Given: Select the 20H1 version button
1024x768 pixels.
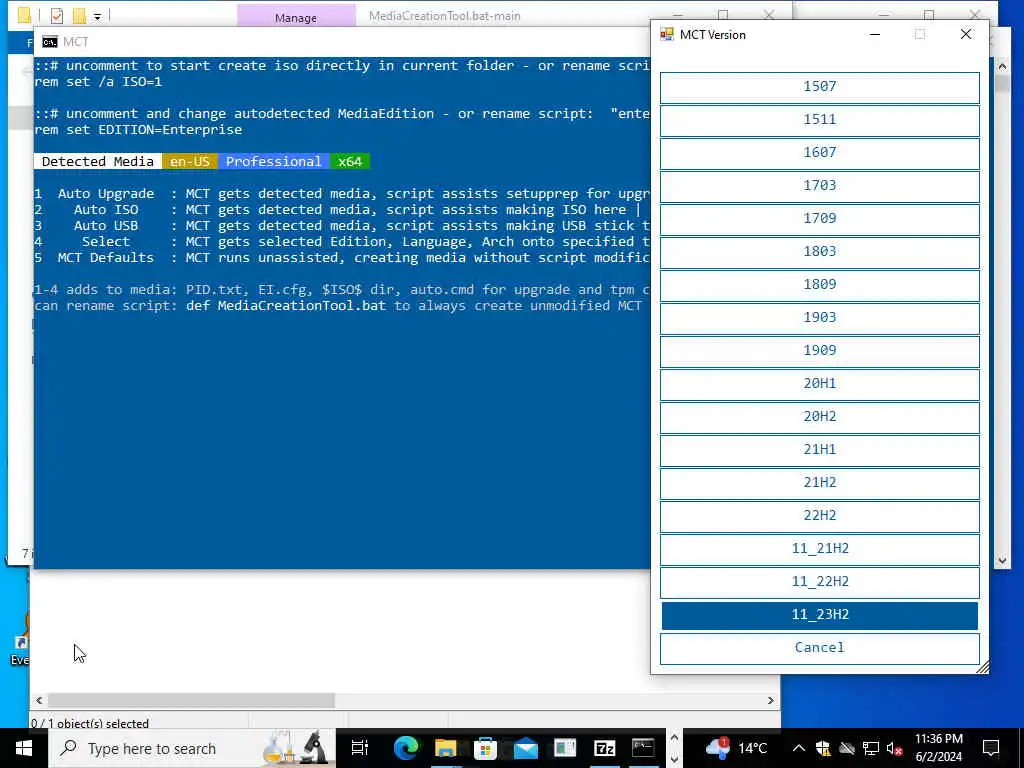Looking at the screenshot, I should click(820, 384).
